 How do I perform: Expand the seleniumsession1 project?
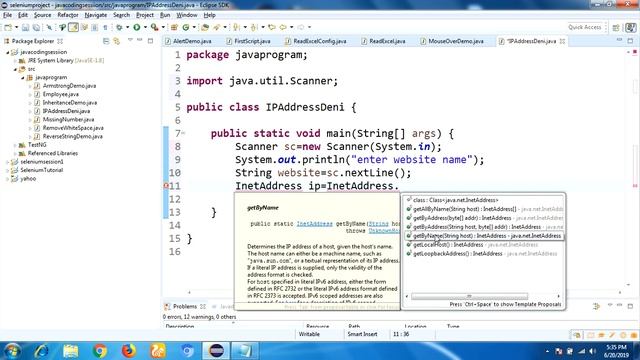coord(8,162)
